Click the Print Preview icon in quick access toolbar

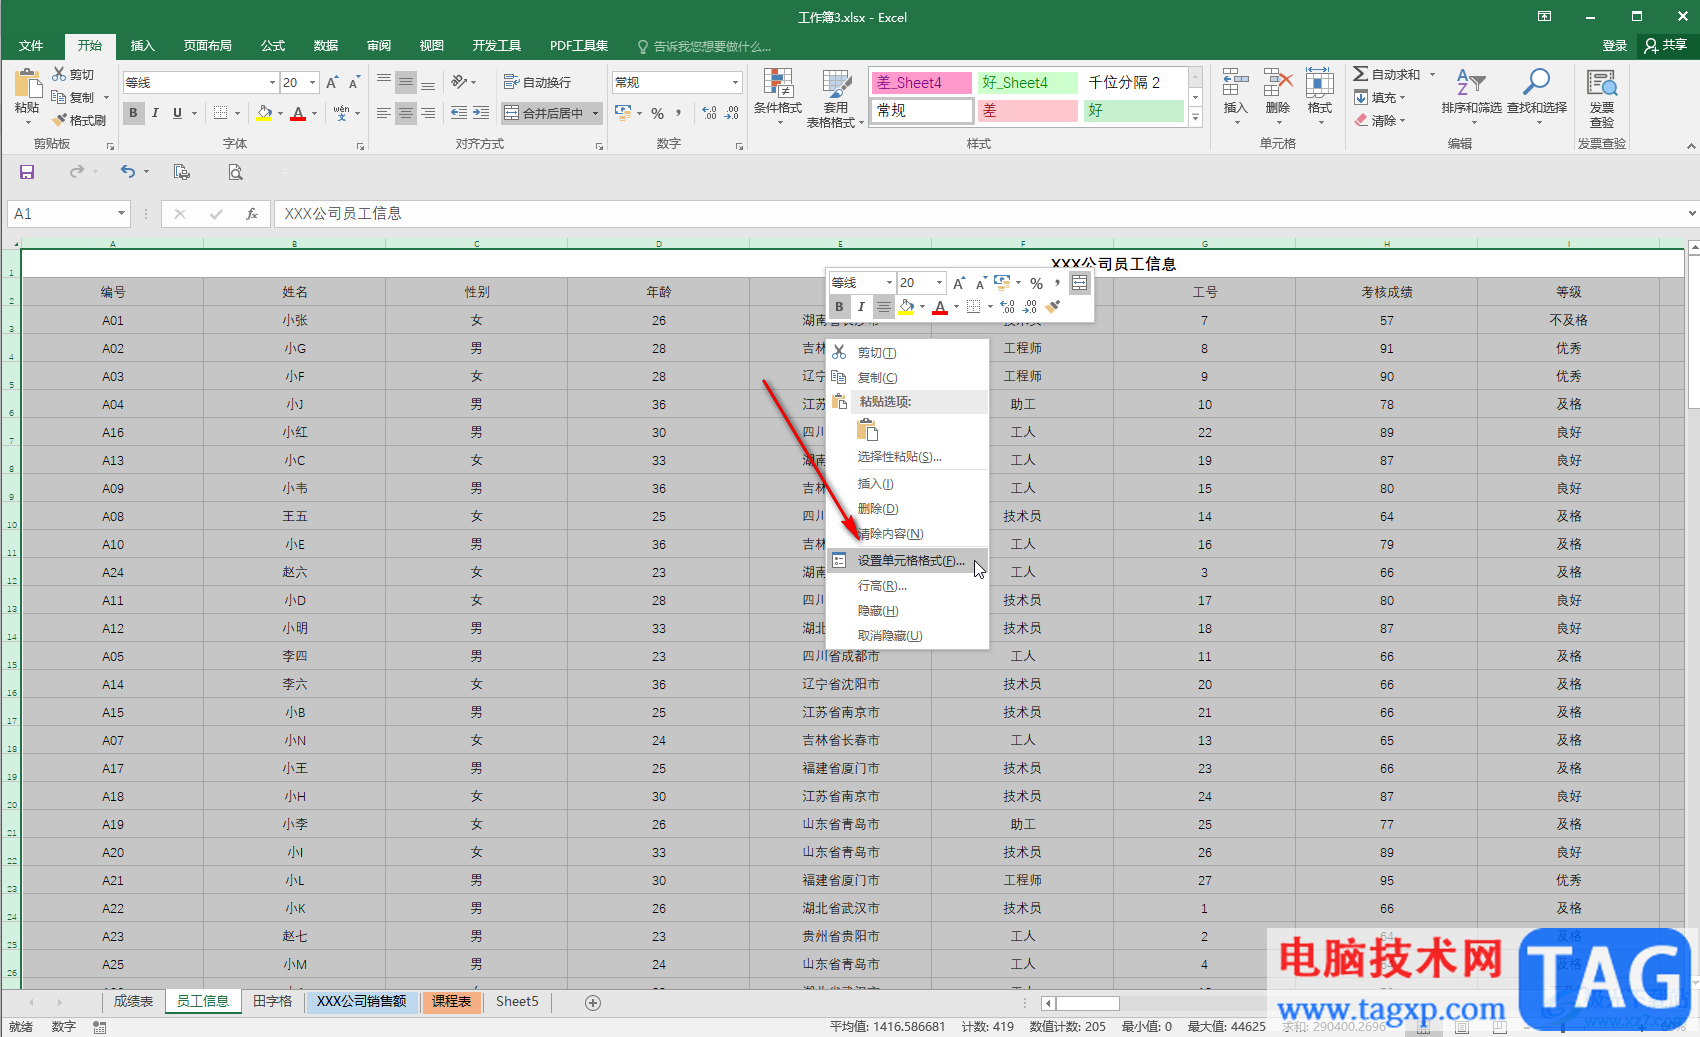pos(235,172)
